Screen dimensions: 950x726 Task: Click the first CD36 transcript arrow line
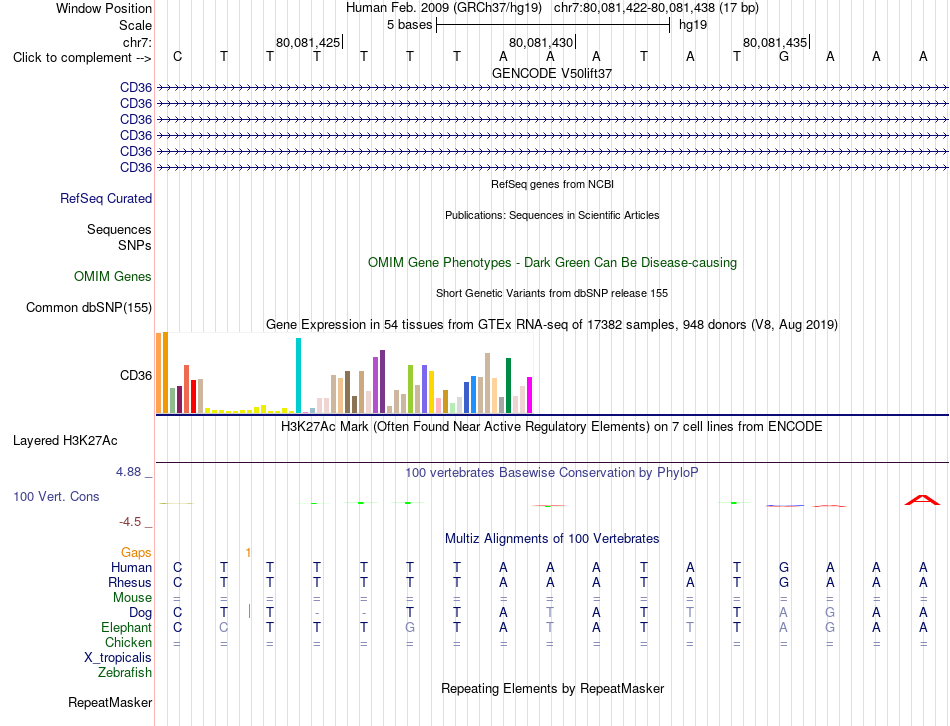(x=552, y=88)
